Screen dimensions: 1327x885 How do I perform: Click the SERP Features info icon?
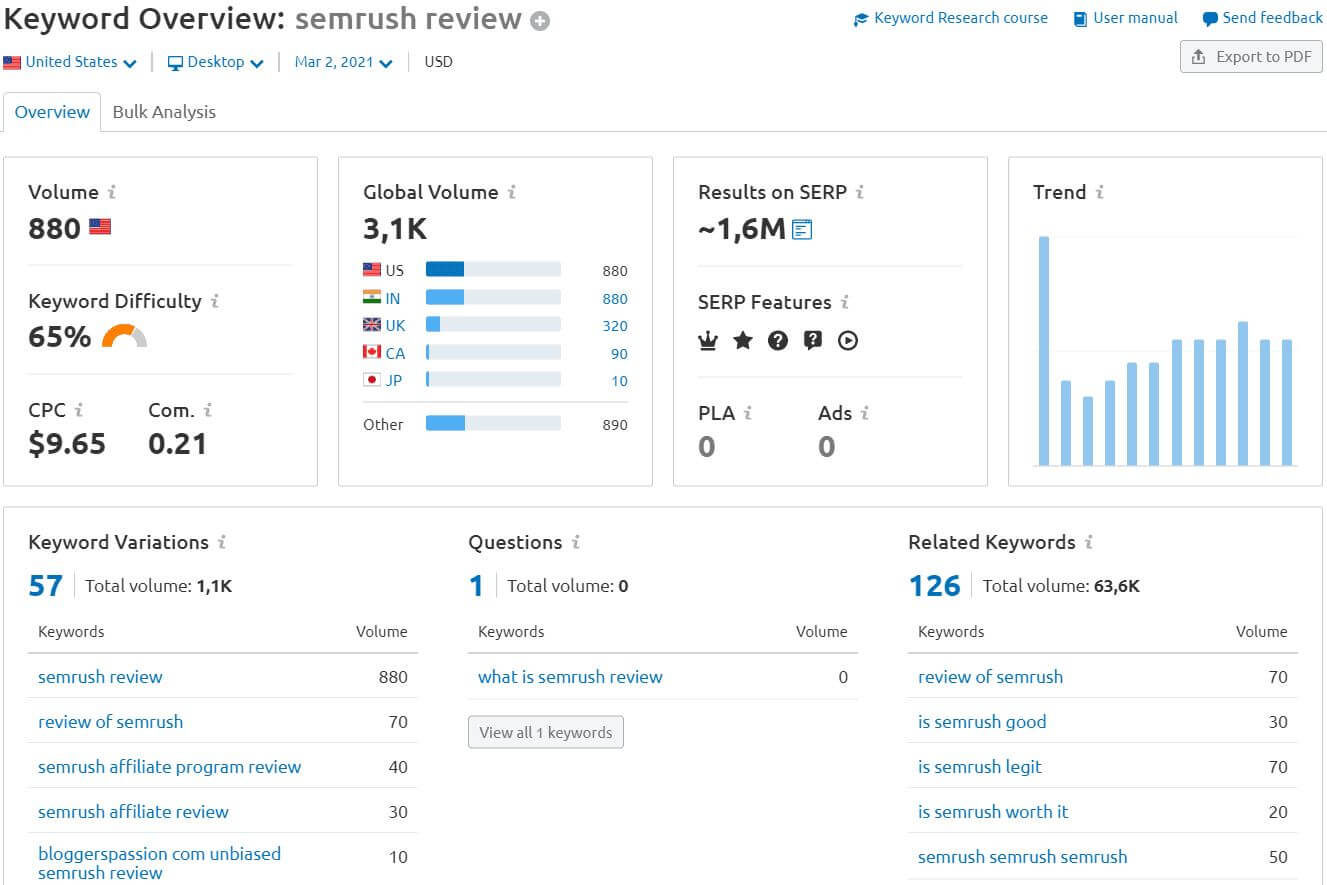tap(845, 302)
